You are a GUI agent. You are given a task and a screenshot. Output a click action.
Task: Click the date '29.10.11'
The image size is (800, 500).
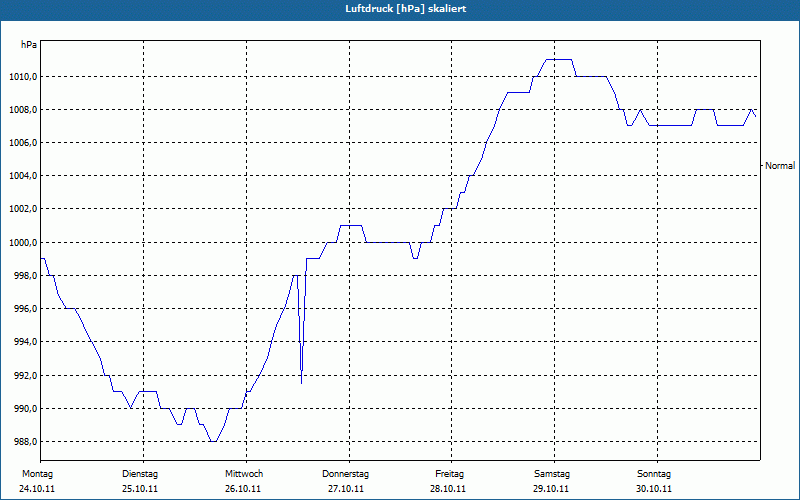[551, 489]
